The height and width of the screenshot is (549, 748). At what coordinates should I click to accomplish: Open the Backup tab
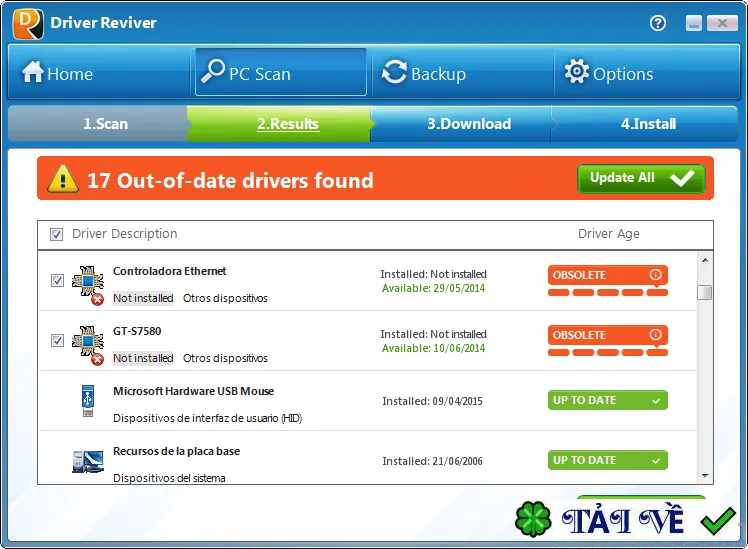point(462,73)
